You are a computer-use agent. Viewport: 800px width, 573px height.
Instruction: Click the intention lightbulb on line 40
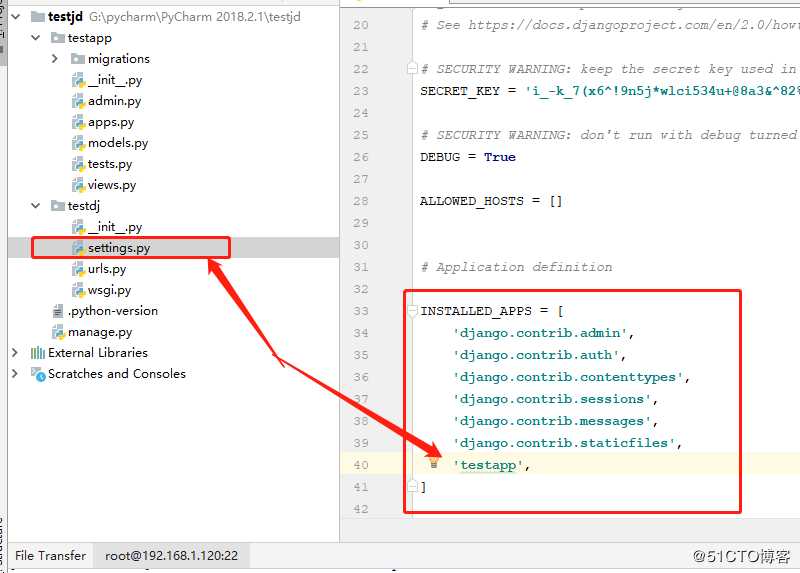[x=434, y=463]
